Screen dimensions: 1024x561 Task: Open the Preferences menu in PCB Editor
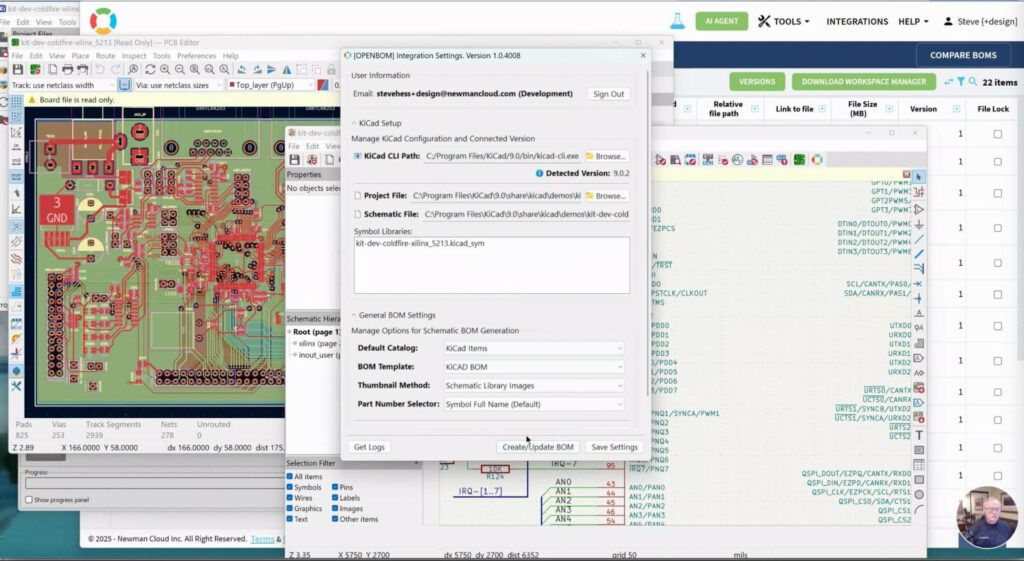click(196, 56)
